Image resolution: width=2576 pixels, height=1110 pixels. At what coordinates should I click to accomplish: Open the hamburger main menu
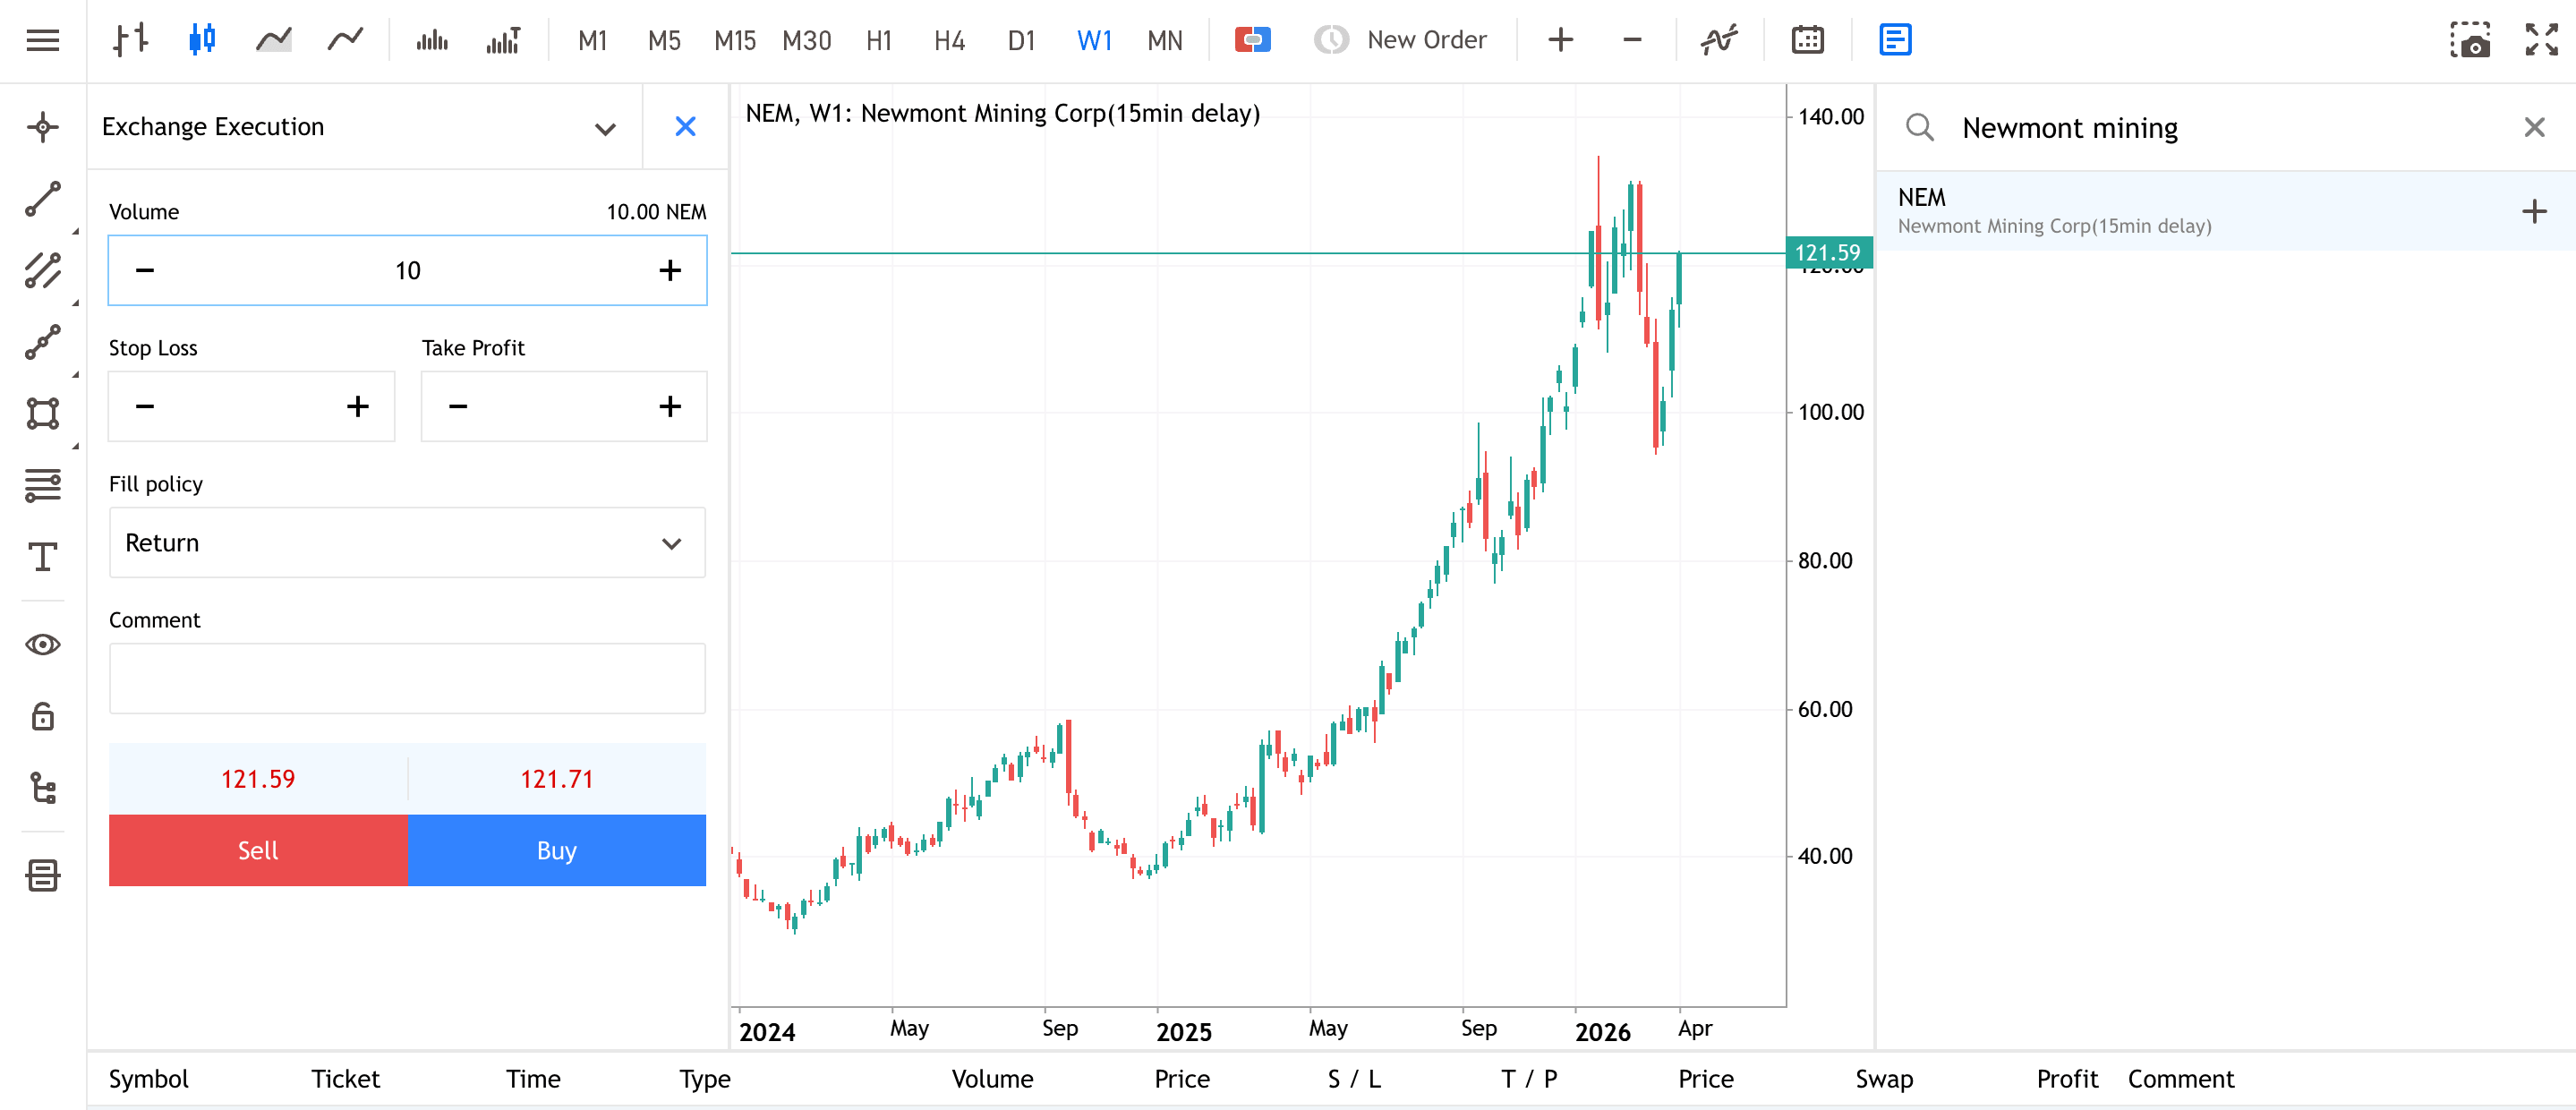coord(43,40)
